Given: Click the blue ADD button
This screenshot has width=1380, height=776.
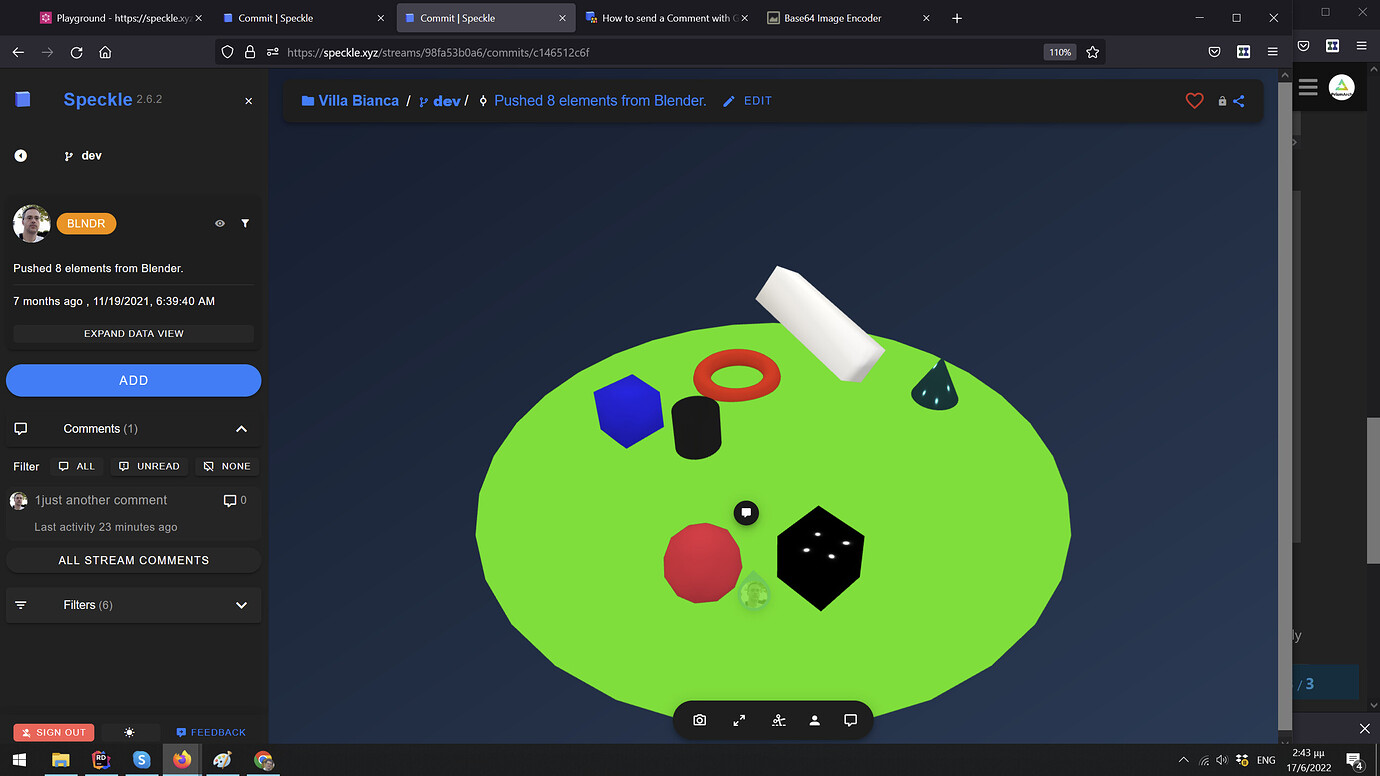Looking at the screenshot, I should pos(134,380).
